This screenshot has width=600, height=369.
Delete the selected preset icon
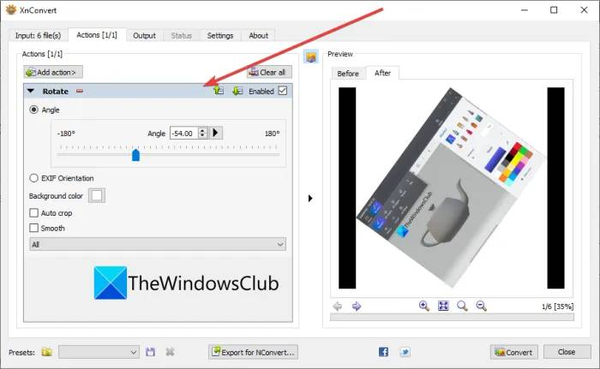pyautogui.click(x=170, y=352)
